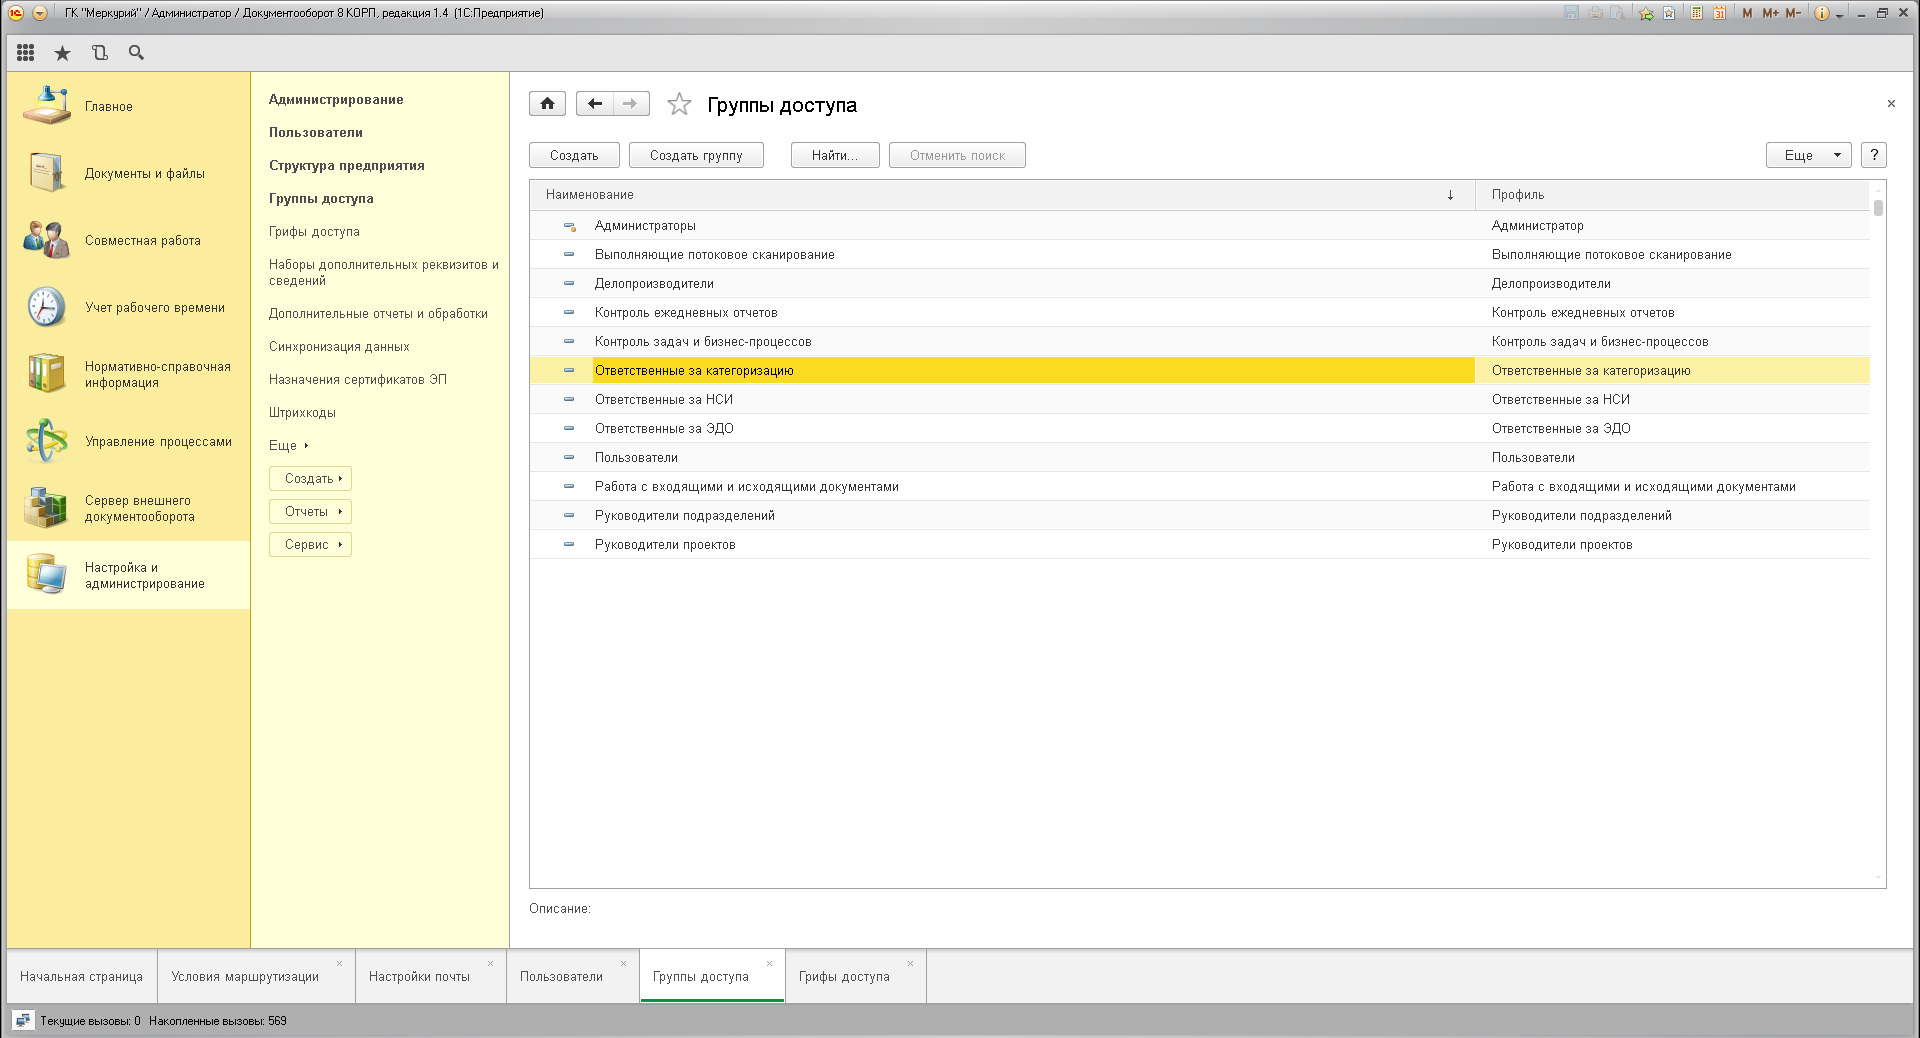The image size is (1920, 1038).
Task: Open Нормативно-справочная информация section
Action: (x=128, y=374)
